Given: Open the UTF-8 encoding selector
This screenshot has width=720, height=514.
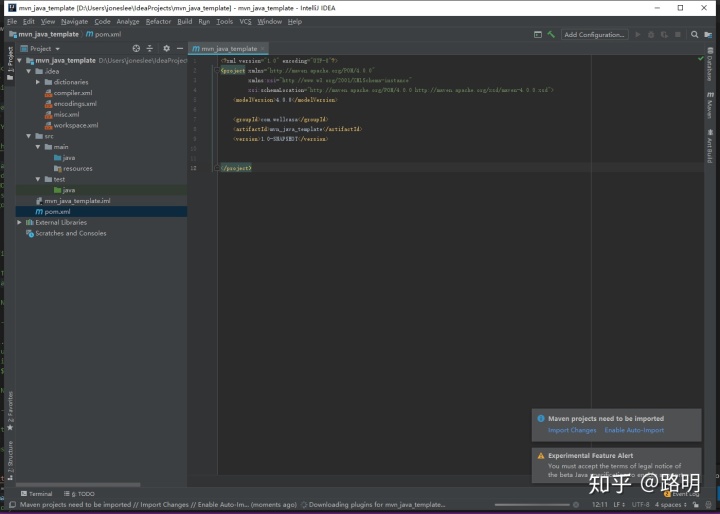Looking at the screenshot, I should tap(641, 505).
